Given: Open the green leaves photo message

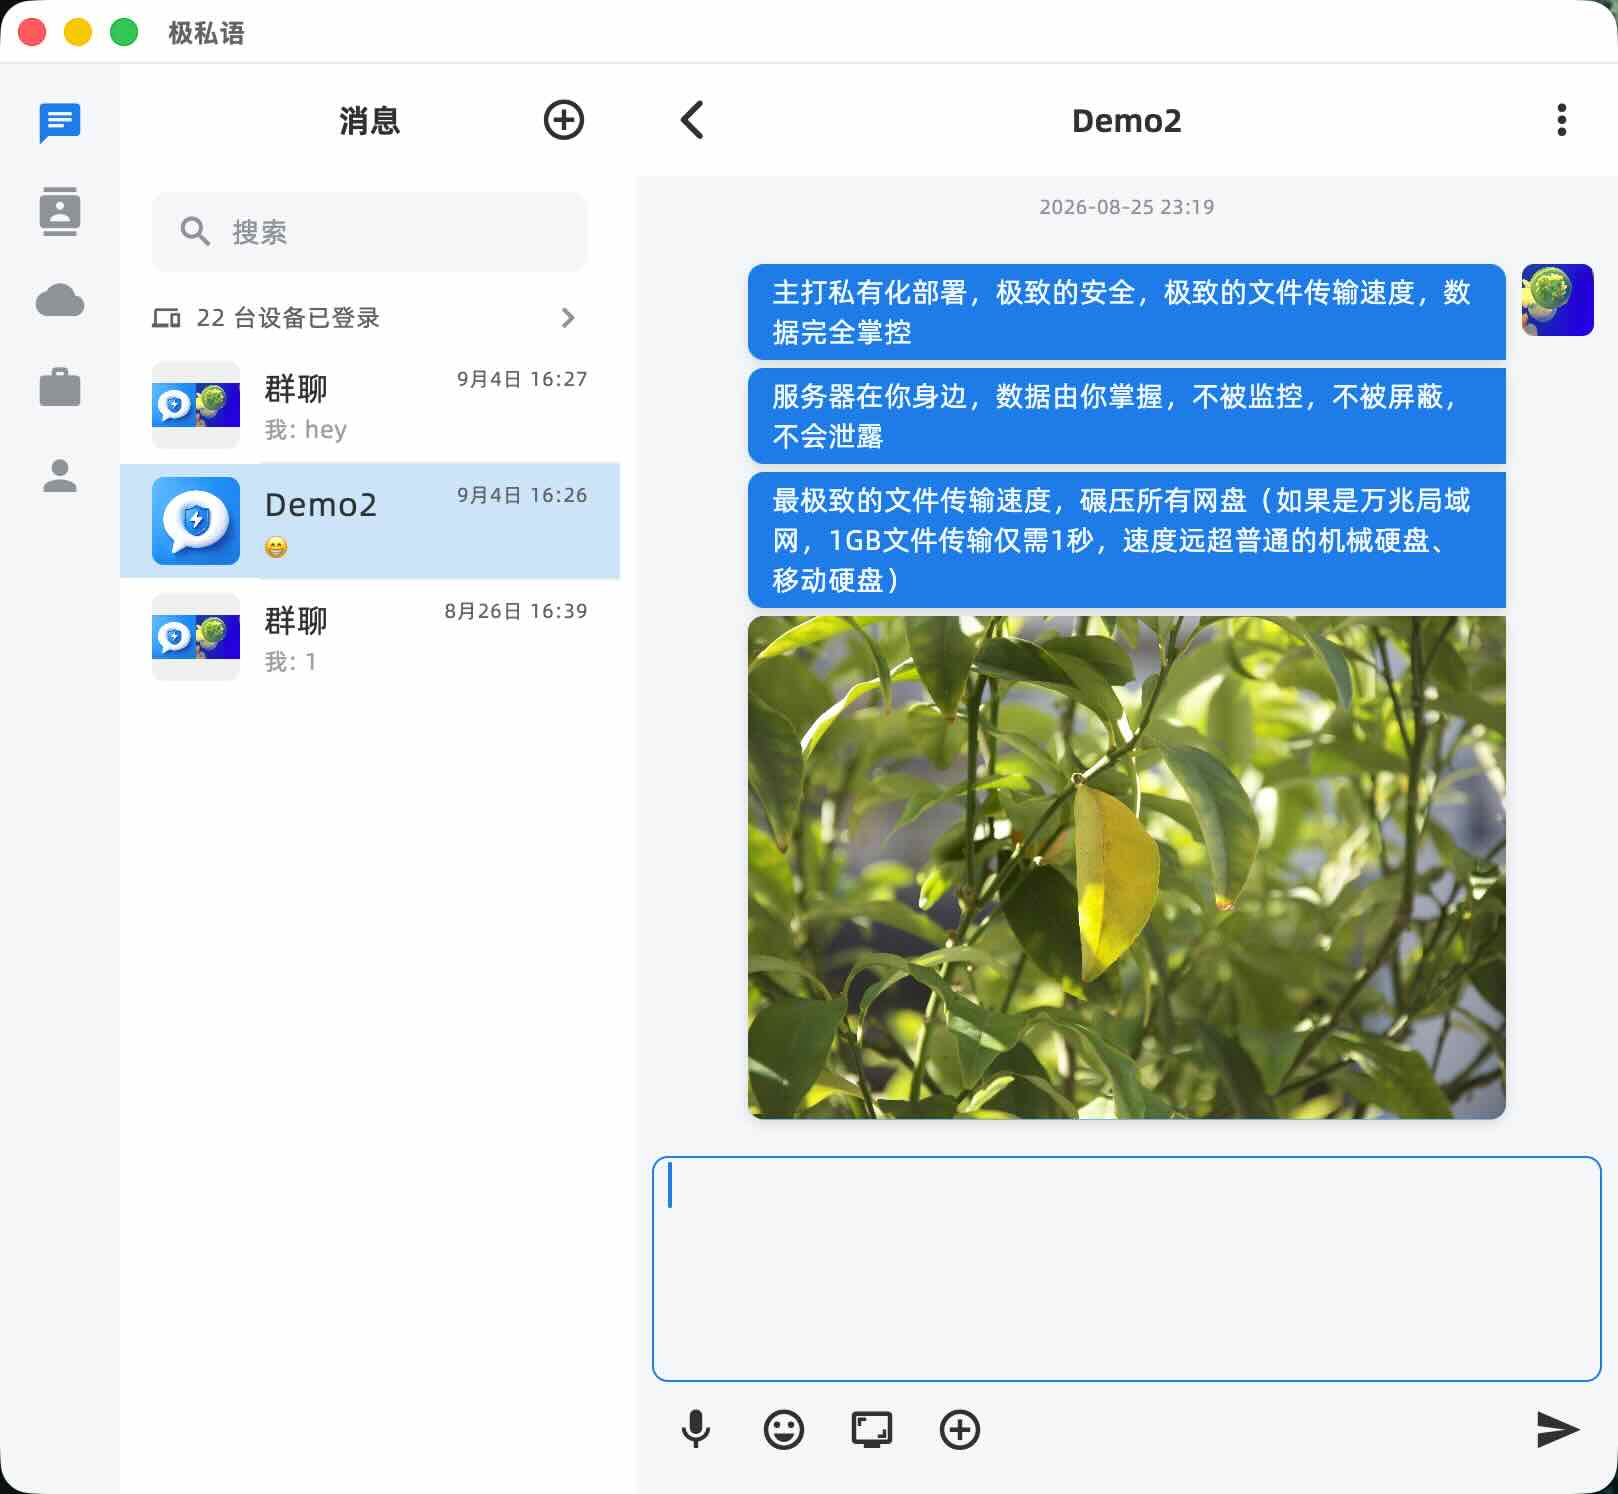Looking at the screenshot, I should coord(1126,867).
